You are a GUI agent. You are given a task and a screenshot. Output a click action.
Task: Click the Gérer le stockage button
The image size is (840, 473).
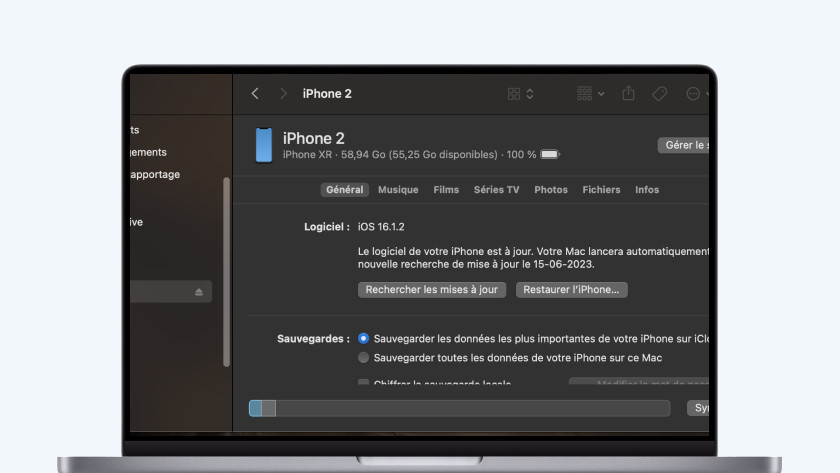pyautogui.click(x=683, y=145)
